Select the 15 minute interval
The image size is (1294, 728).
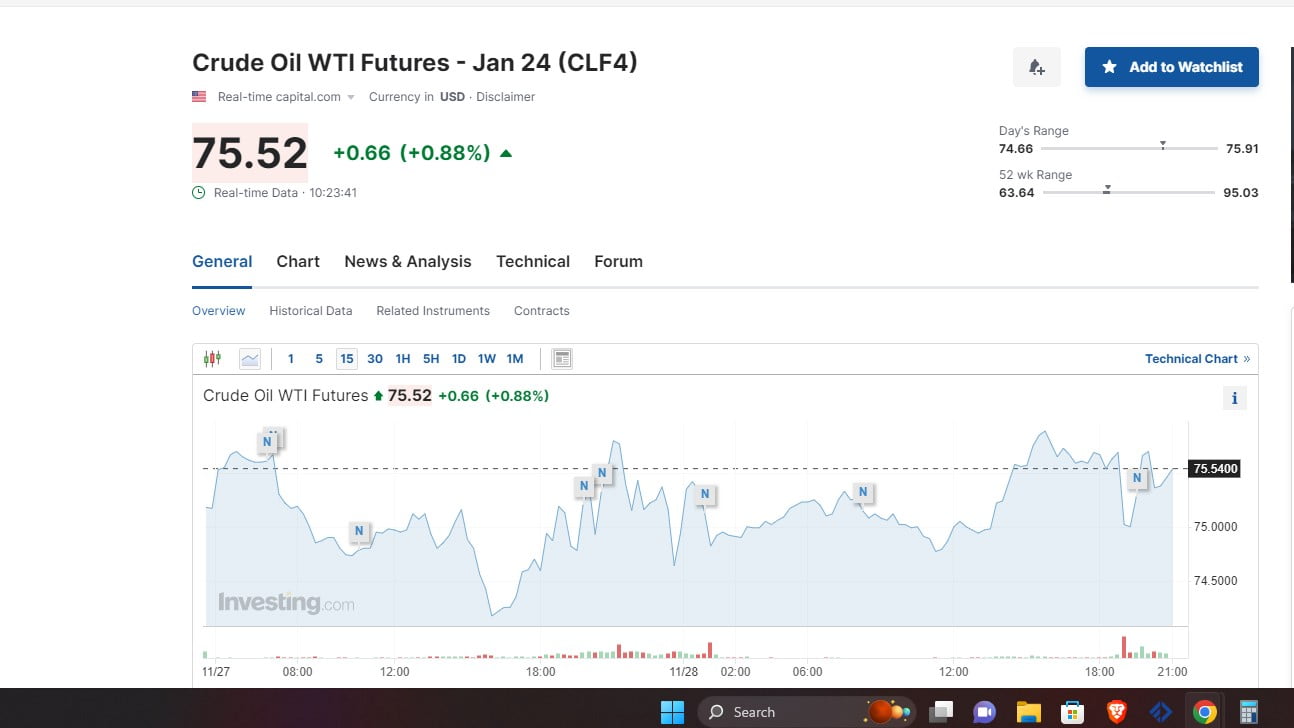pyautogui.click(x=347, y=358)
